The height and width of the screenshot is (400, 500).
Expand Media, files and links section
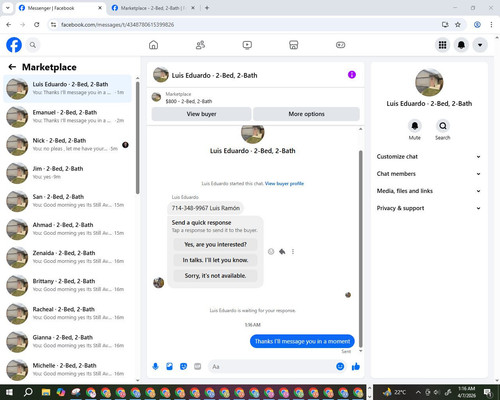point(429,191)
